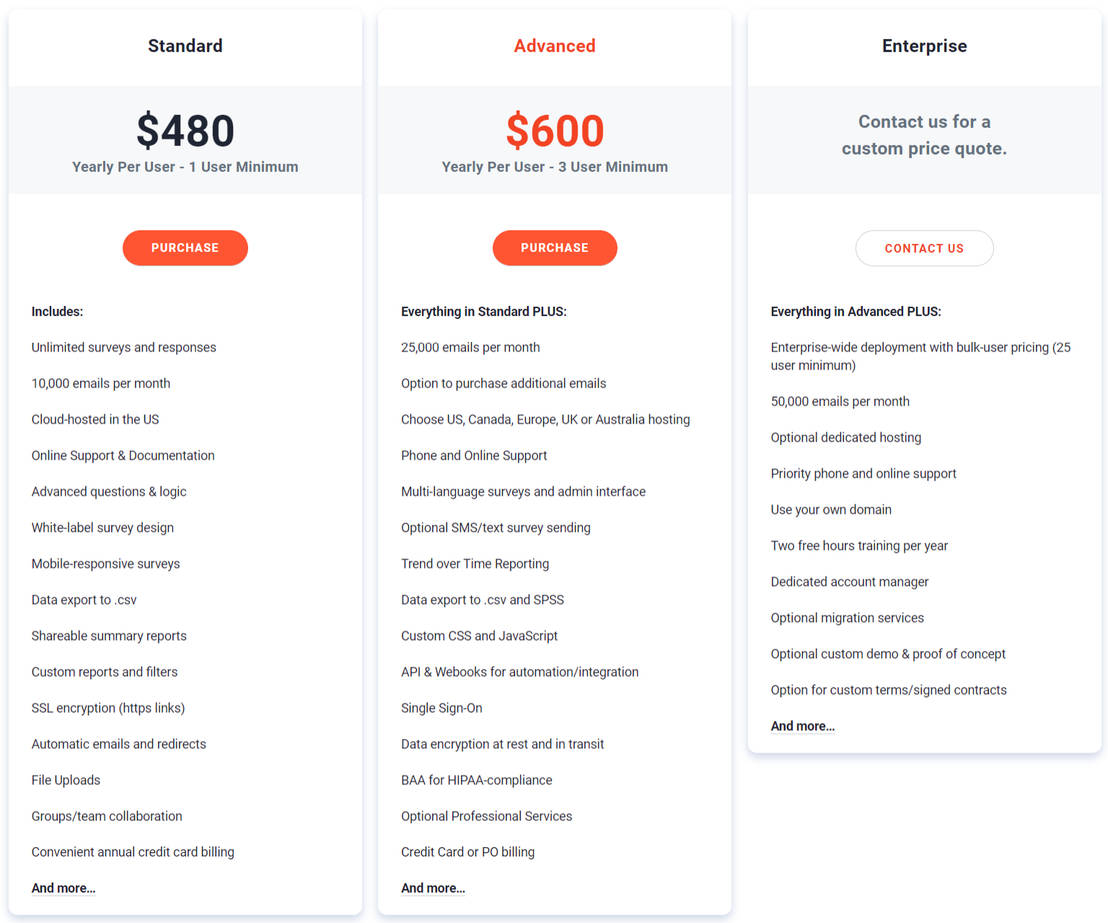Click the "Dedicated account manager" feature
Image resolution: width=1108 pixels, height=923 pixels.
[849, 582]
